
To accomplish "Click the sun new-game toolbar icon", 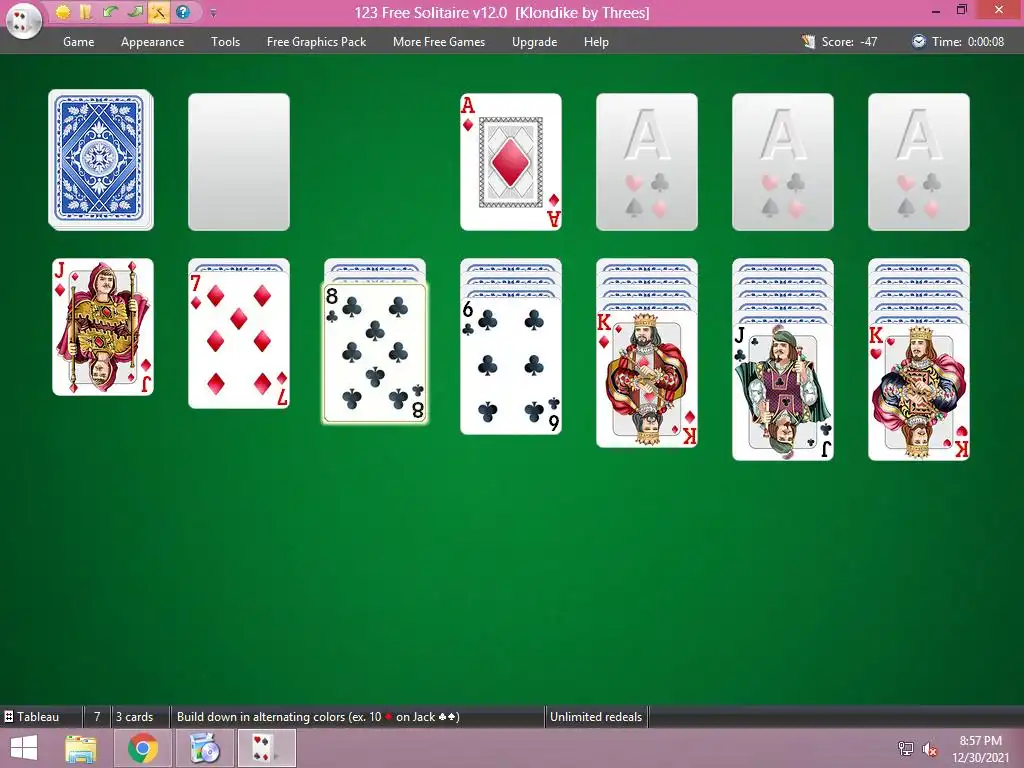I will click(63, 12).
